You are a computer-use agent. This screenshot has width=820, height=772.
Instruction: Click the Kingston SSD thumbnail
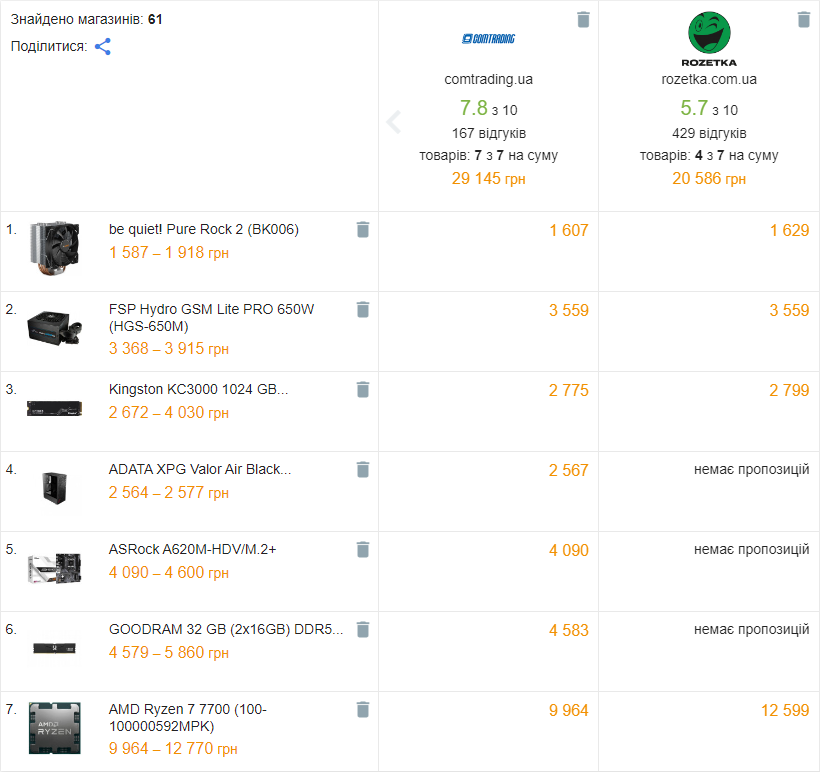click(x=54, y=408)
